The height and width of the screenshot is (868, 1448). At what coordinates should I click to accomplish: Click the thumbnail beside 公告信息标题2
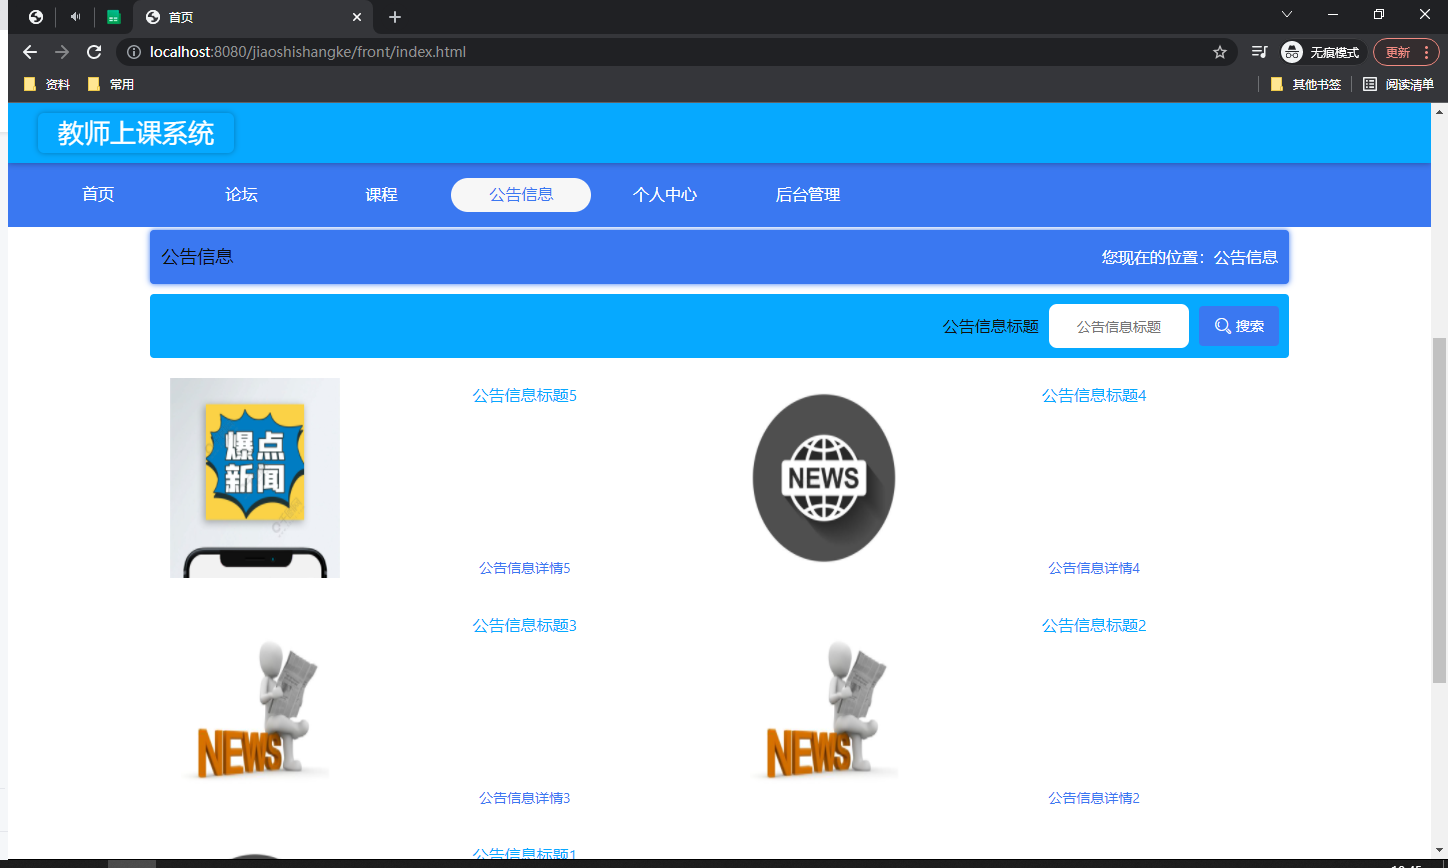[824, 708]
